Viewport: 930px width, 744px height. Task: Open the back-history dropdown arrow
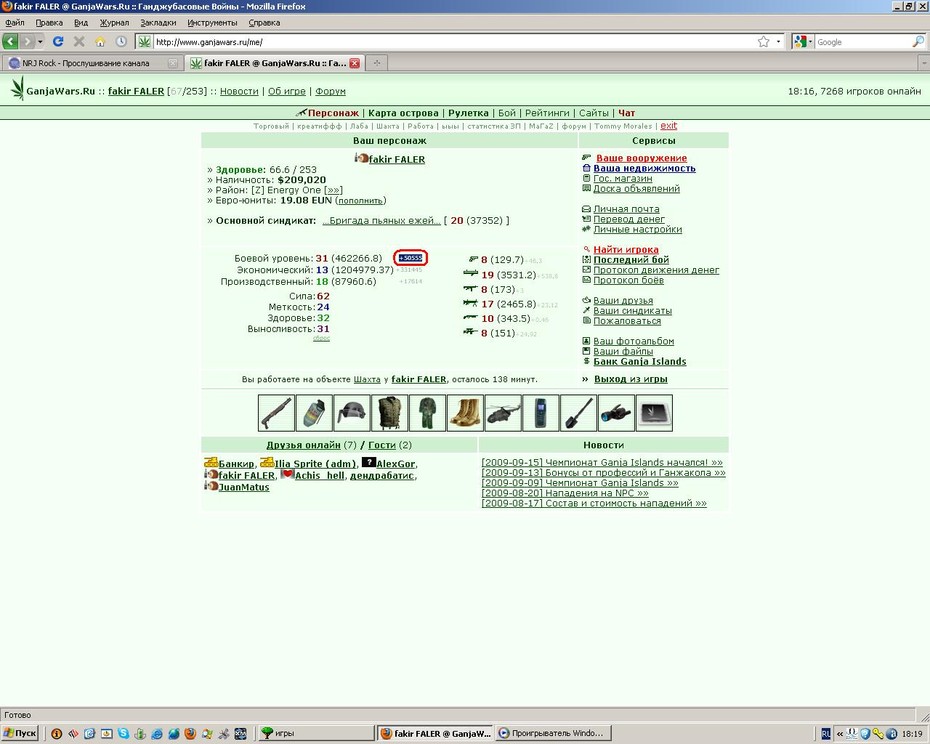coord(40,42)
